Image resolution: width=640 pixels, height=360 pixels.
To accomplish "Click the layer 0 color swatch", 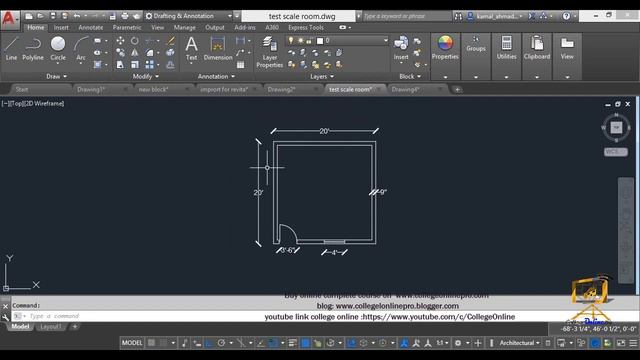I will coord(320,40).
